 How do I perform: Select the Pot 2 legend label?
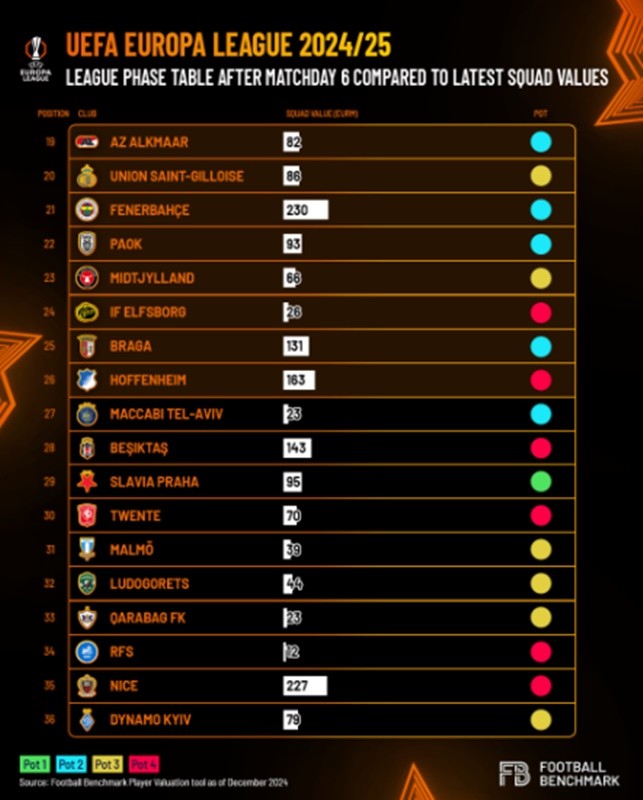pyautogui.click(x=71, y=764)
